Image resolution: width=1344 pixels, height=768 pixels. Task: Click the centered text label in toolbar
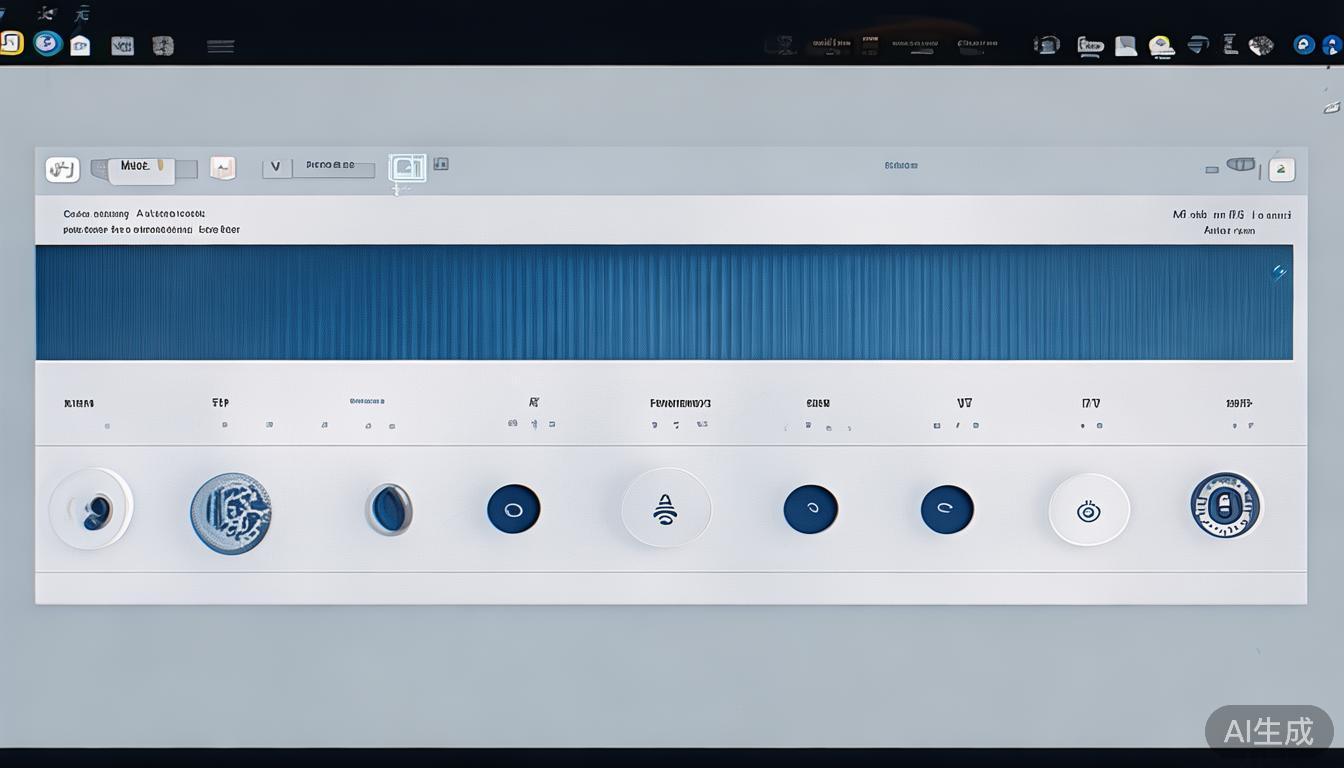(x=901, y=166)
